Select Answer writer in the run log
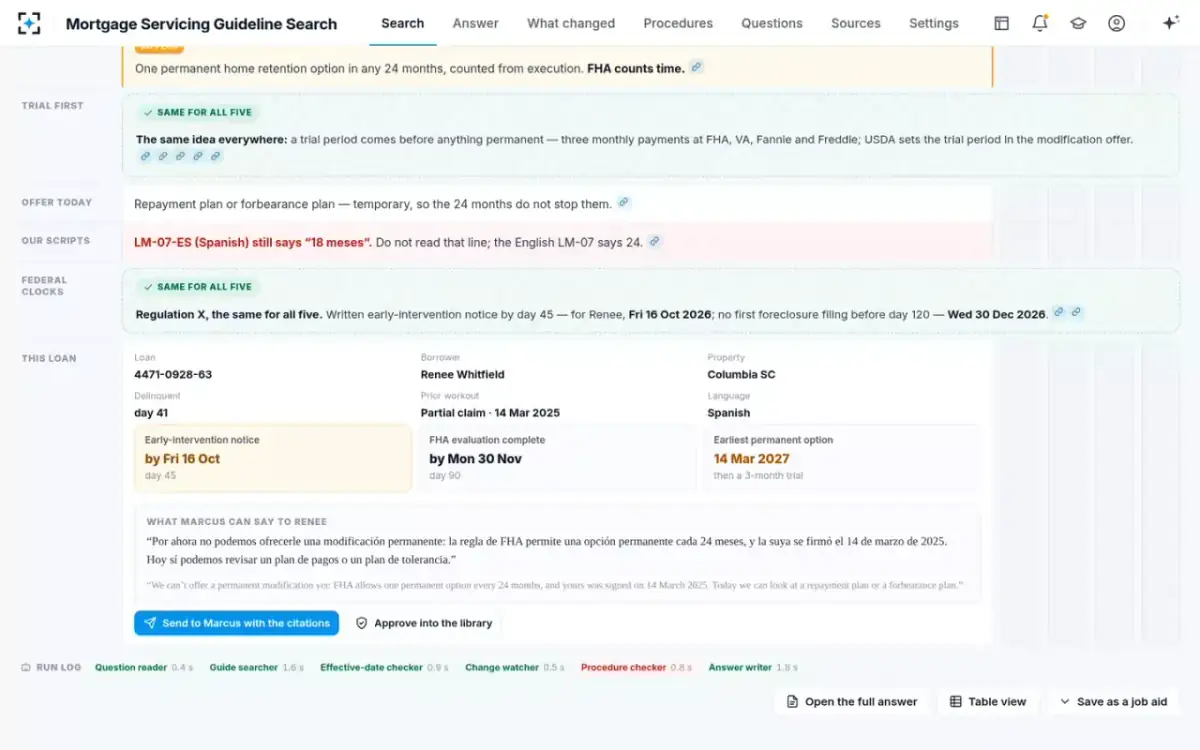The width and height of the screenshot is (1200, 750). [x=740, y=667]
